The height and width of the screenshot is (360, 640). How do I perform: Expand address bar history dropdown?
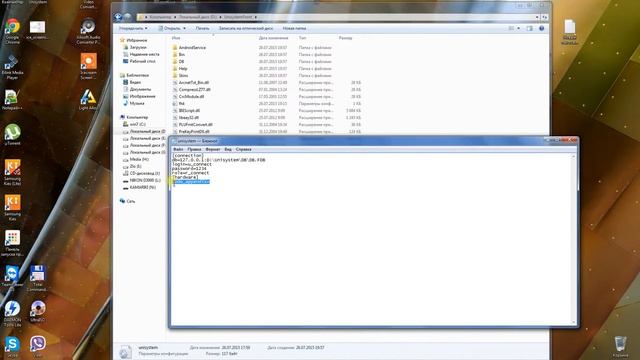(537, 17)
